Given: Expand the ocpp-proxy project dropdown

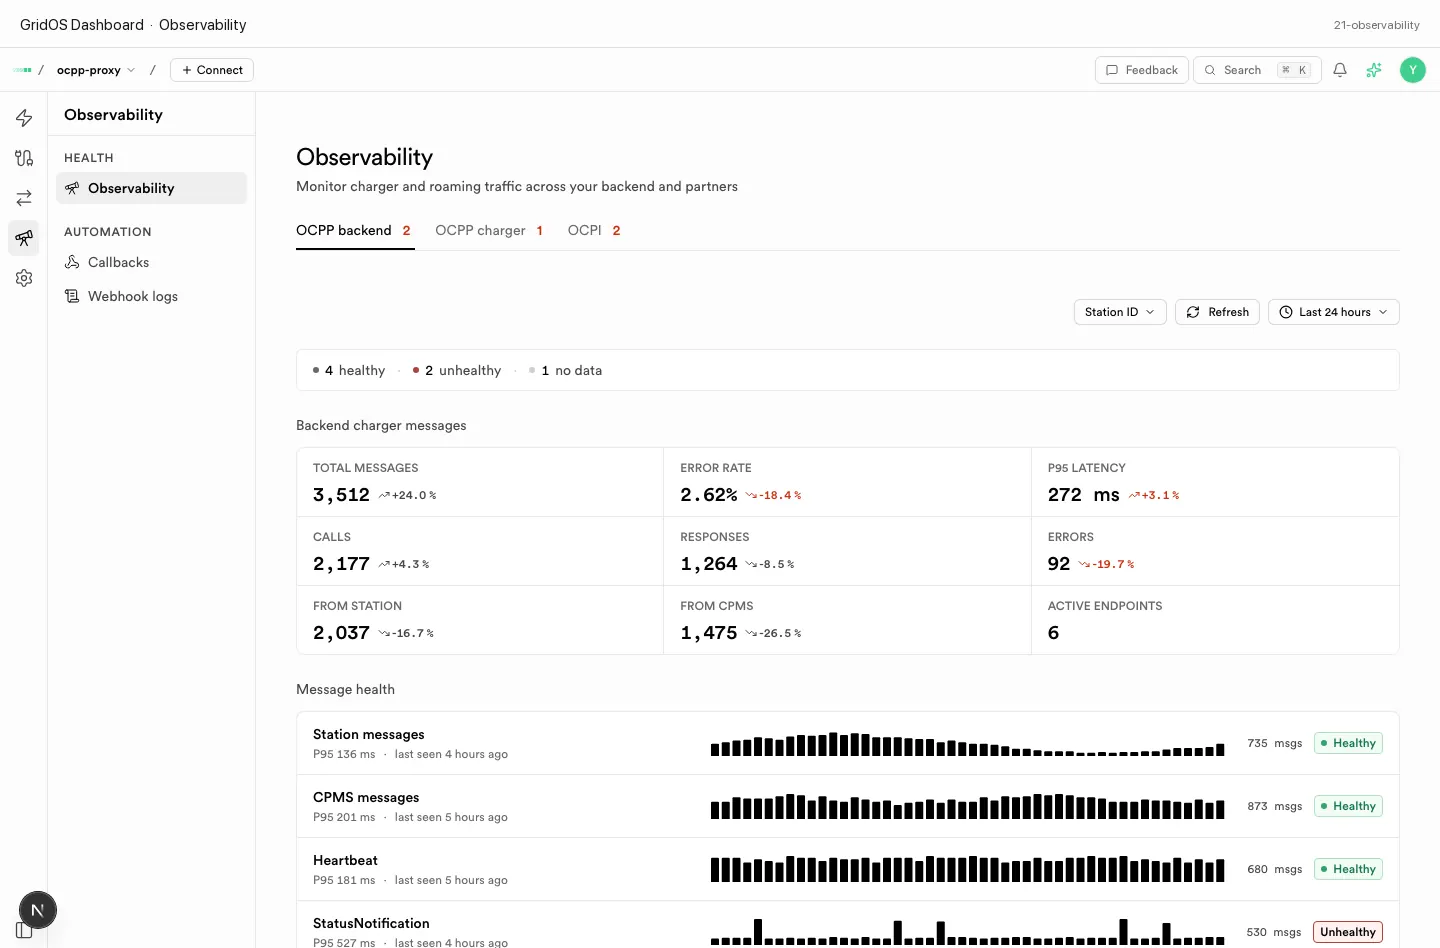Looking at the screenshot, I should 96,70.
